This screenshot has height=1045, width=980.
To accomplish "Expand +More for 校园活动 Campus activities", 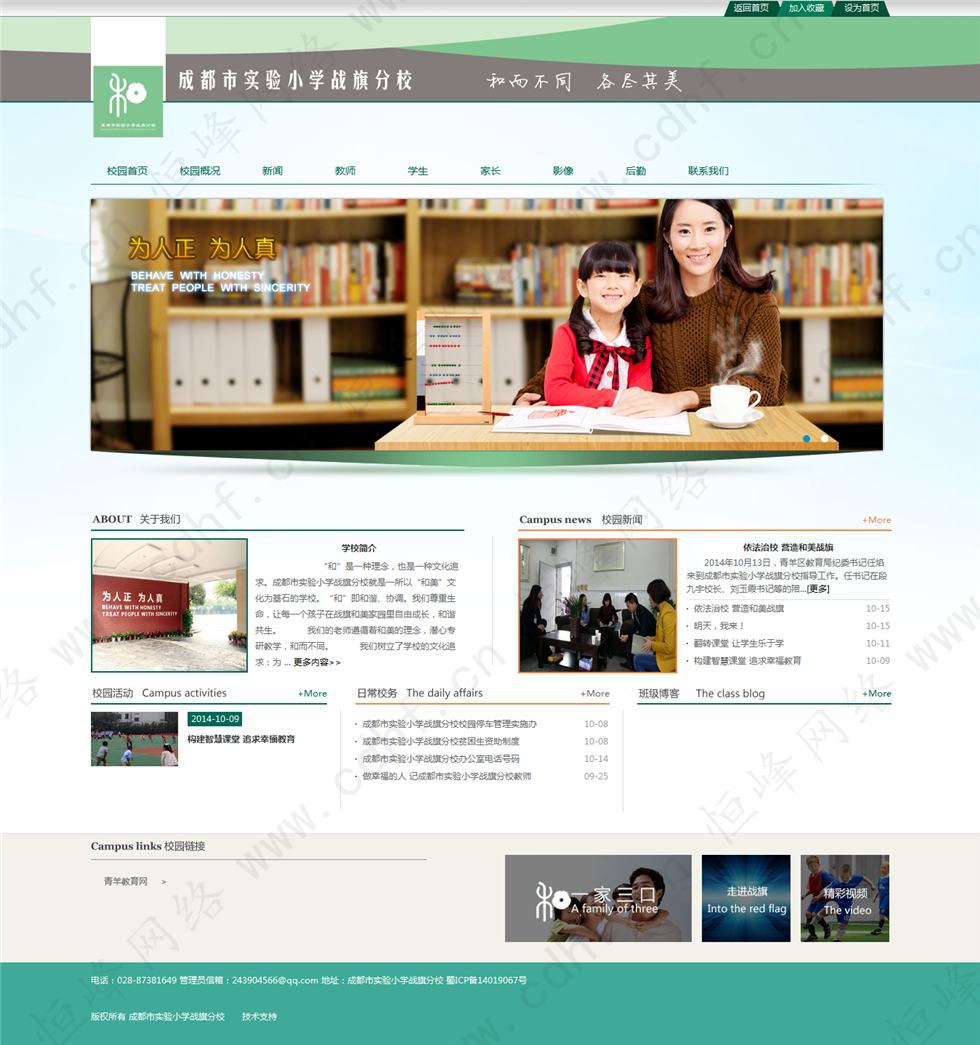I will [x=312, y=693].
